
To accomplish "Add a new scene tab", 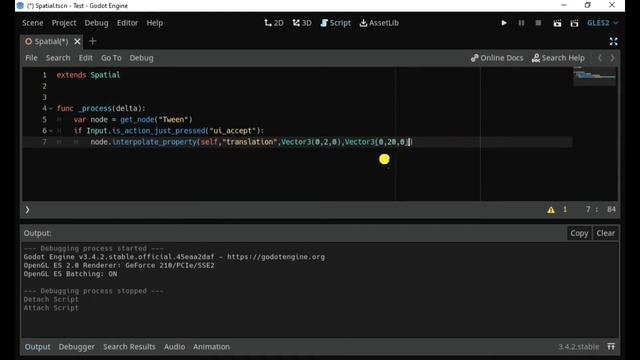I will point(93,41).
